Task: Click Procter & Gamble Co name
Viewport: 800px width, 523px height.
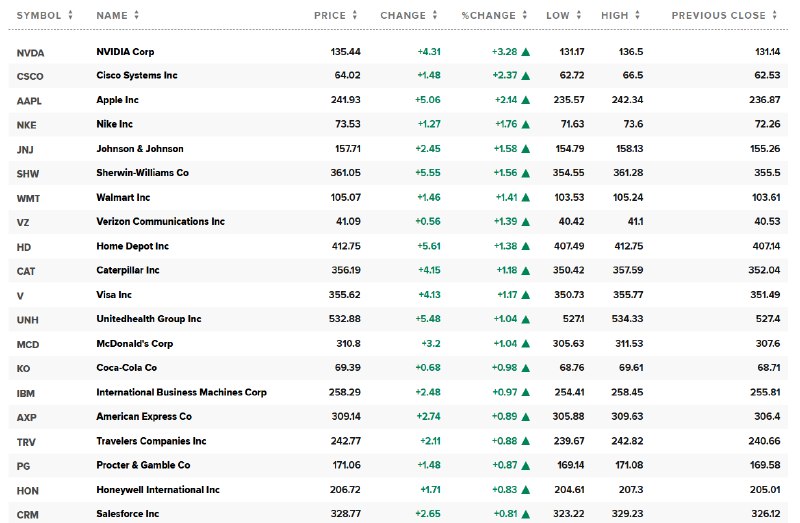Action: point(143,465)
